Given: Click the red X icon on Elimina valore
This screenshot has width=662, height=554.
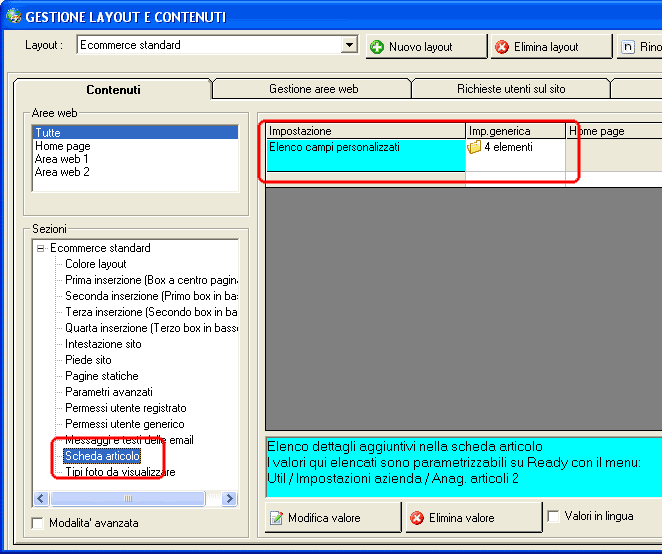Looking at the screenshot, I should click(x=417, y=518).
